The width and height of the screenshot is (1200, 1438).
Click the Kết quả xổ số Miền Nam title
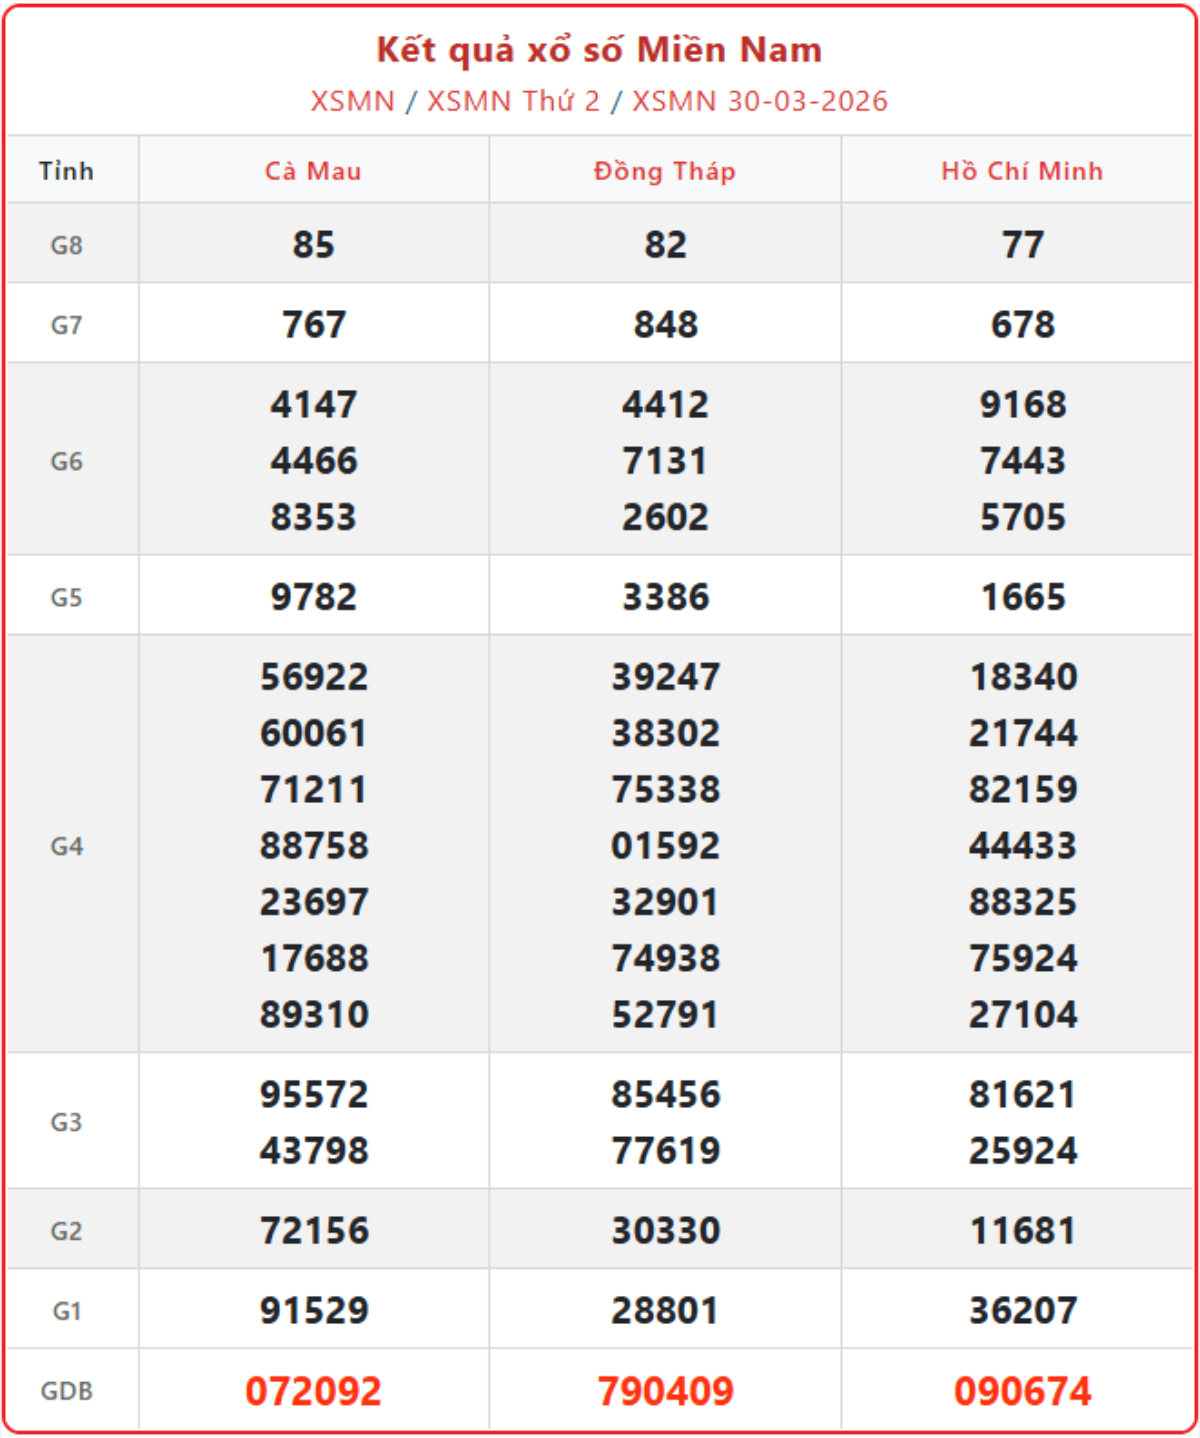click(x=599, y=50)
